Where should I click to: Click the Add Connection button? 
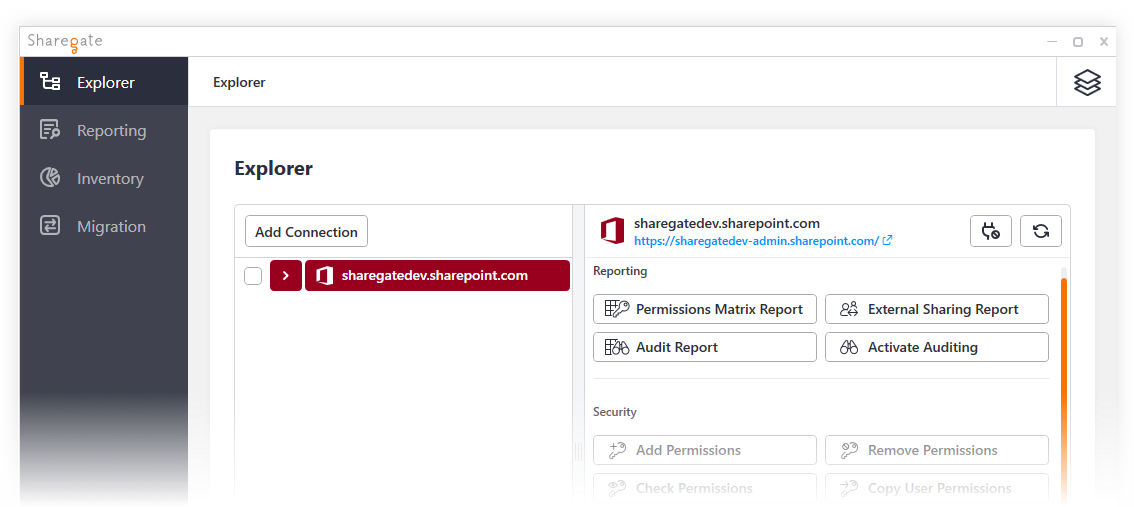click(x=307, y=231)
